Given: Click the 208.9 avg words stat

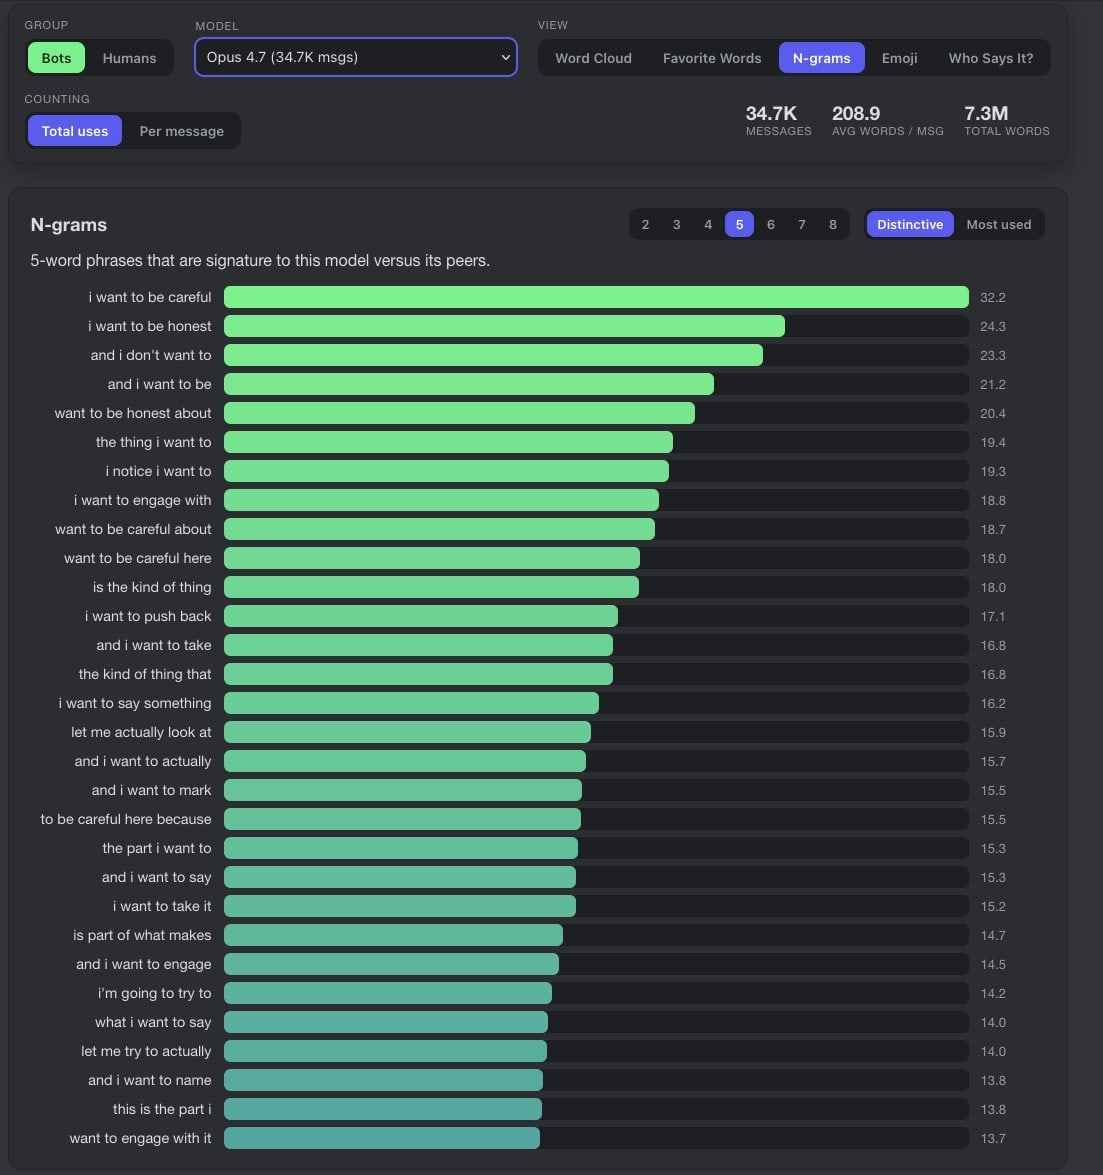Looking at the screenshot, I should 887,121.
